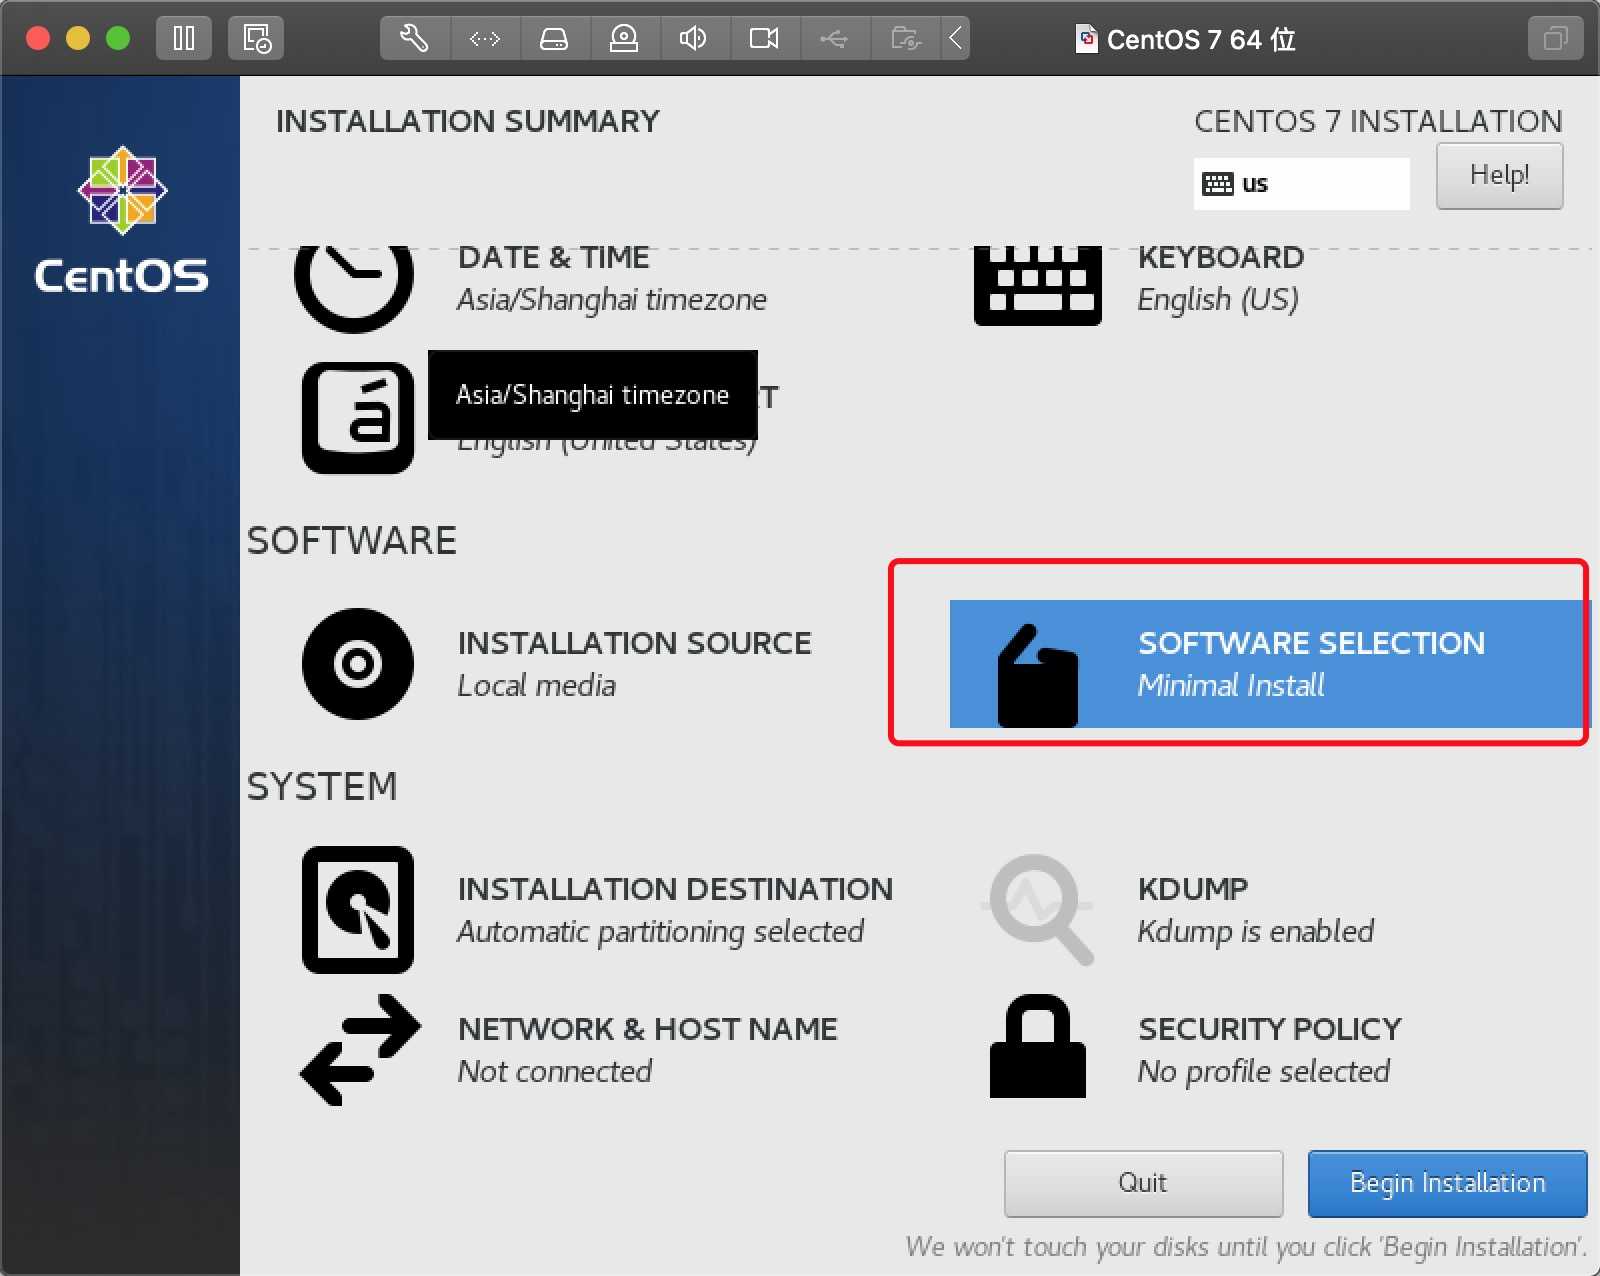Click Begin Installation button

(1447, 1183)
